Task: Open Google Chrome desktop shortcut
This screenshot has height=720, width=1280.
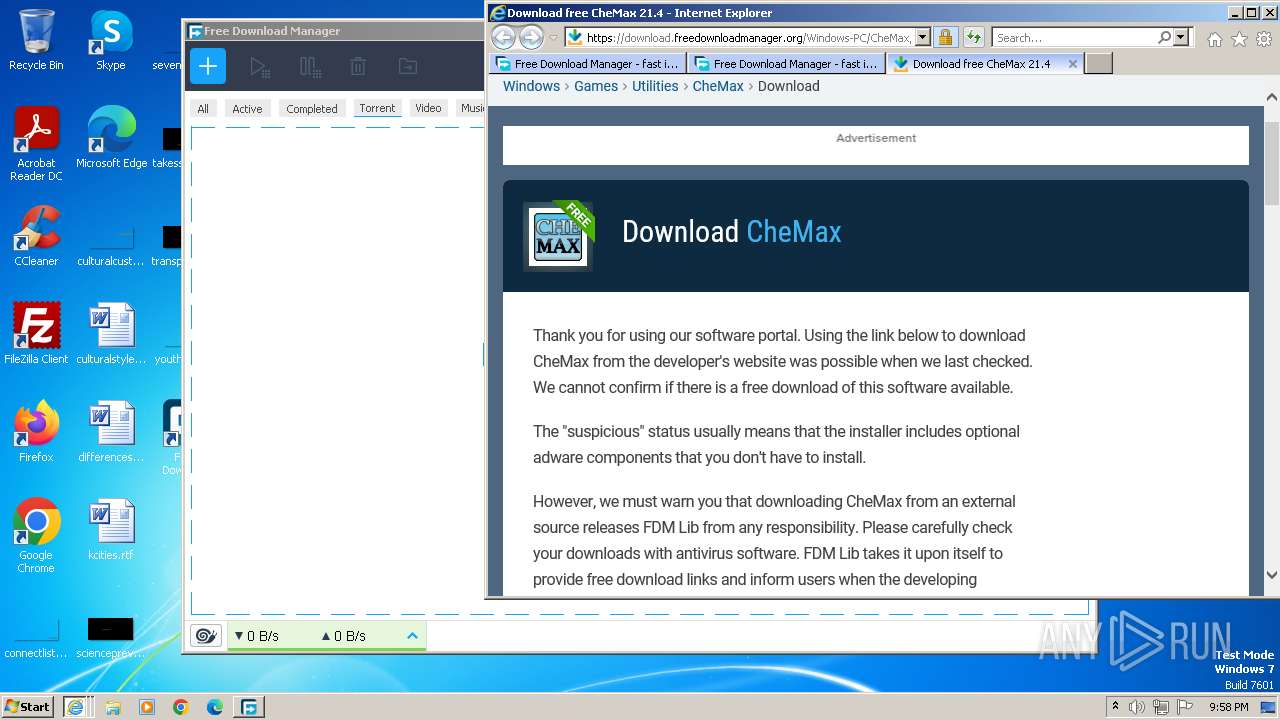Action: [36, 536]
